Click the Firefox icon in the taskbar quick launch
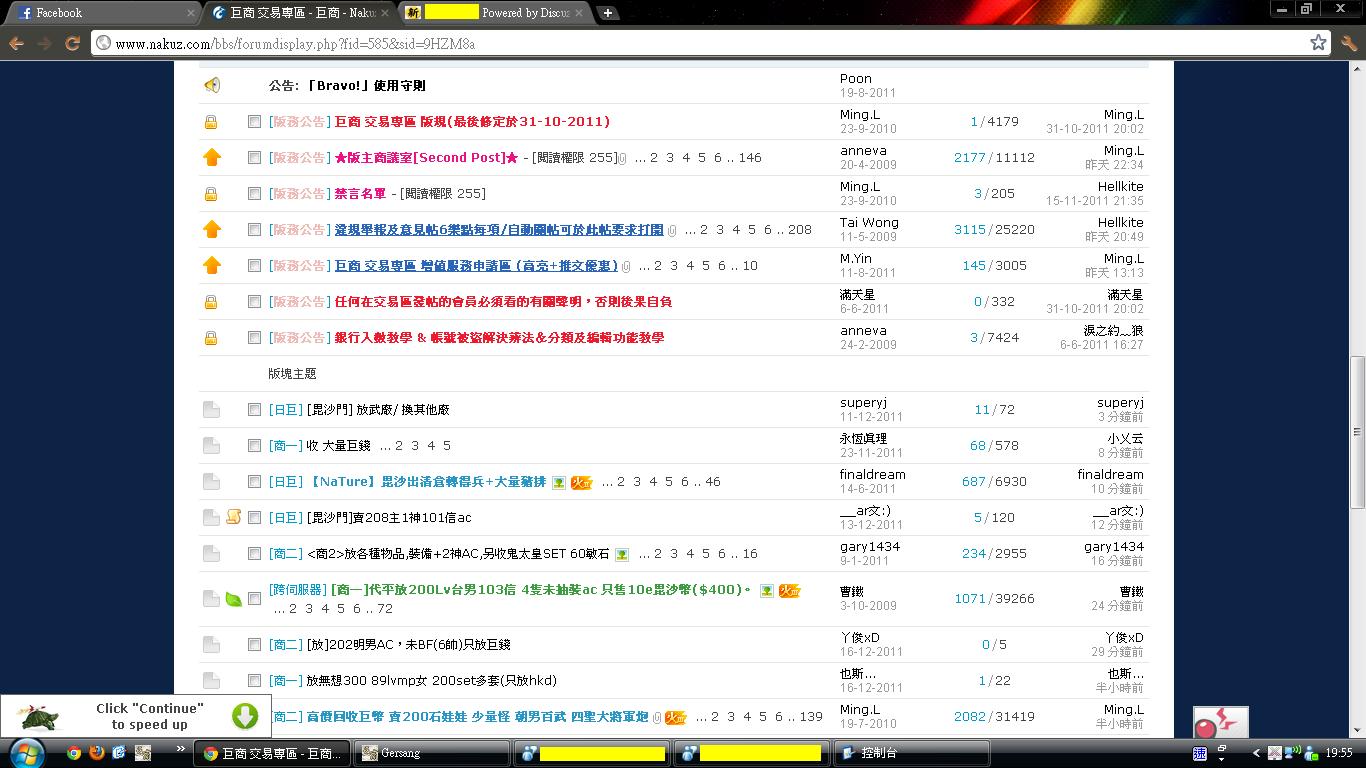 pyautogui.click(x=97, y=753)
